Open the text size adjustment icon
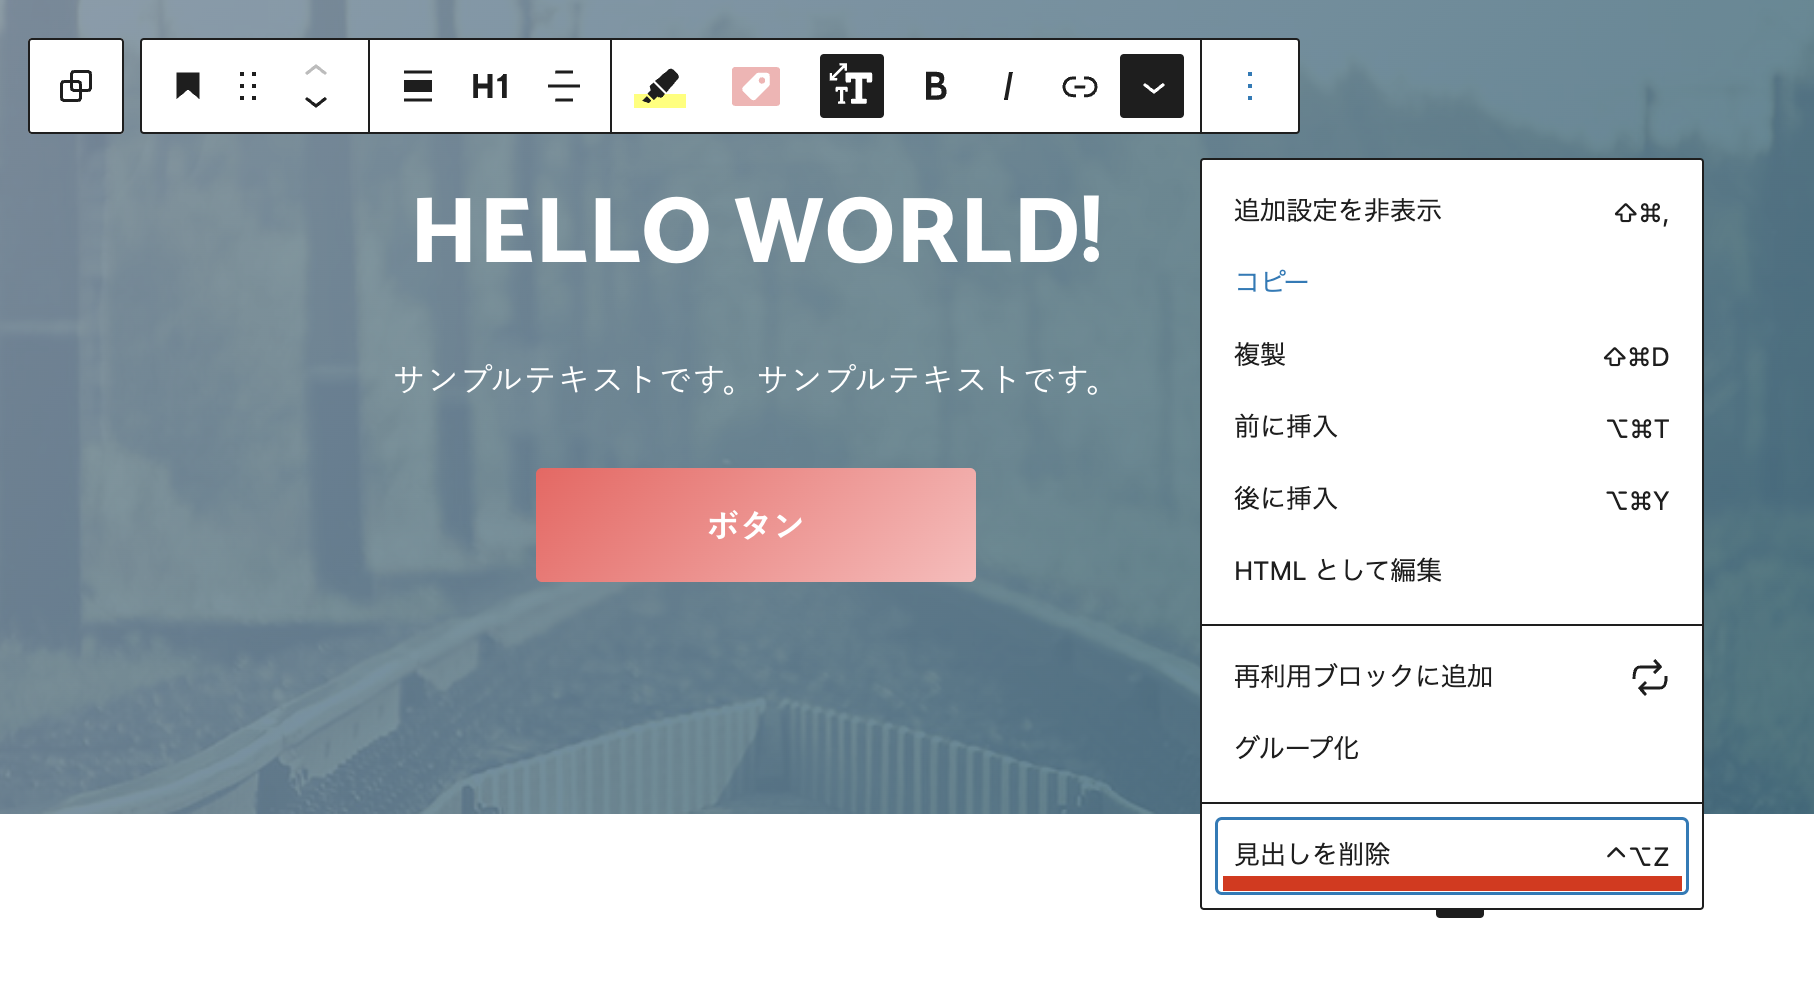The width and height of the screenshot is (1814, 1006). pyautogui.click(x=851, y=87)
